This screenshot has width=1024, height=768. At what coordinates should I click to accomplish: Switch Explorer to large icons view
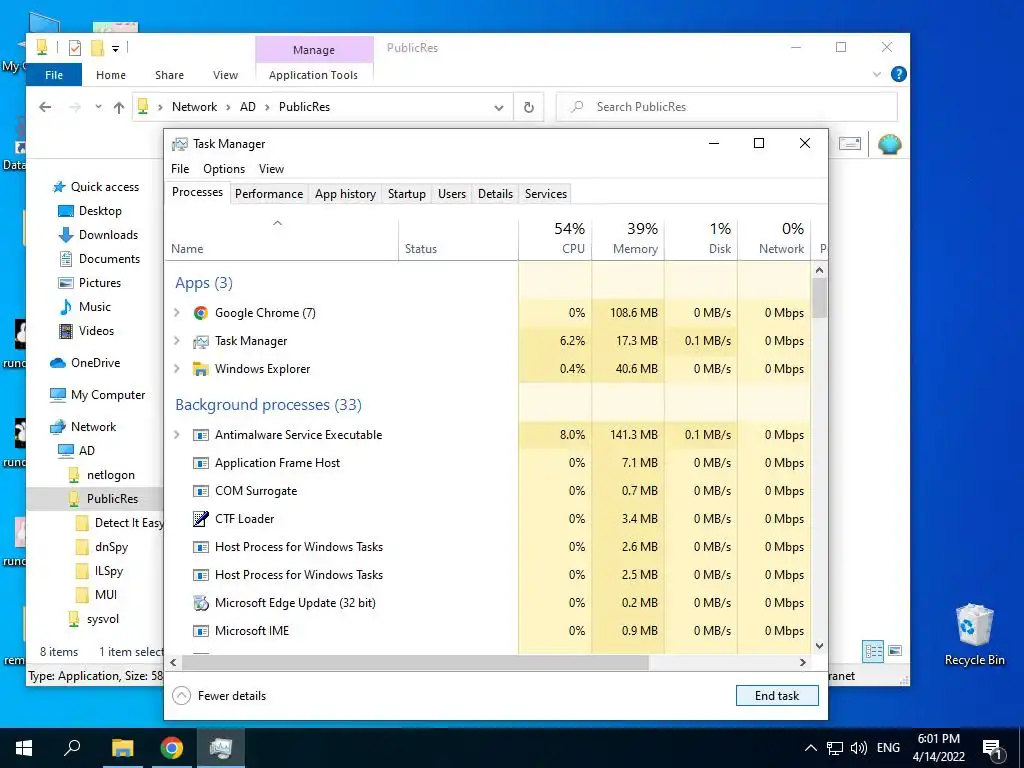coord(895,650)
